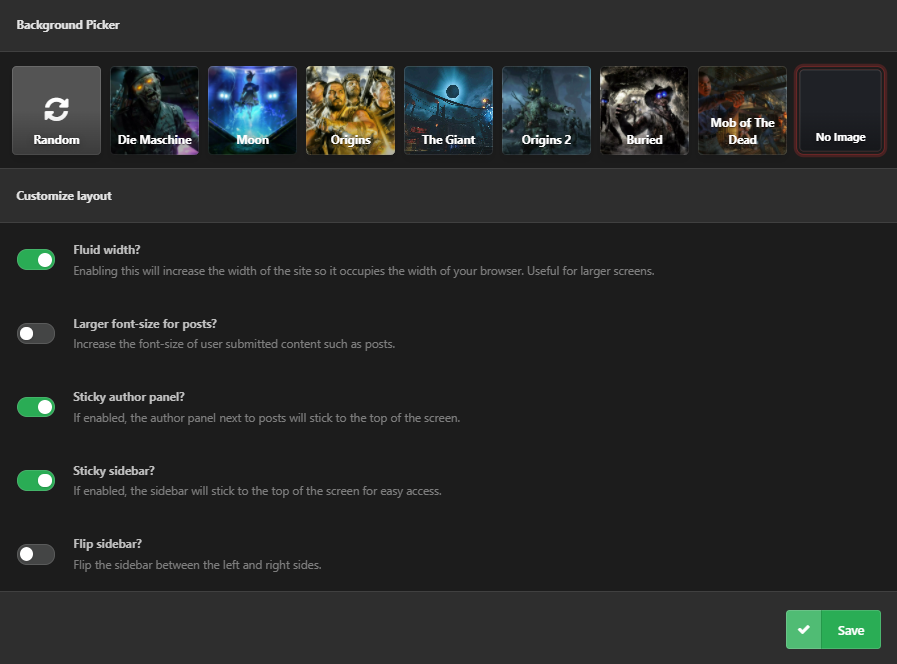Select the Die Maschine background thumbnail
This screenshot has width=897, height=664.
pyautogui.click(x=154, y=110)
